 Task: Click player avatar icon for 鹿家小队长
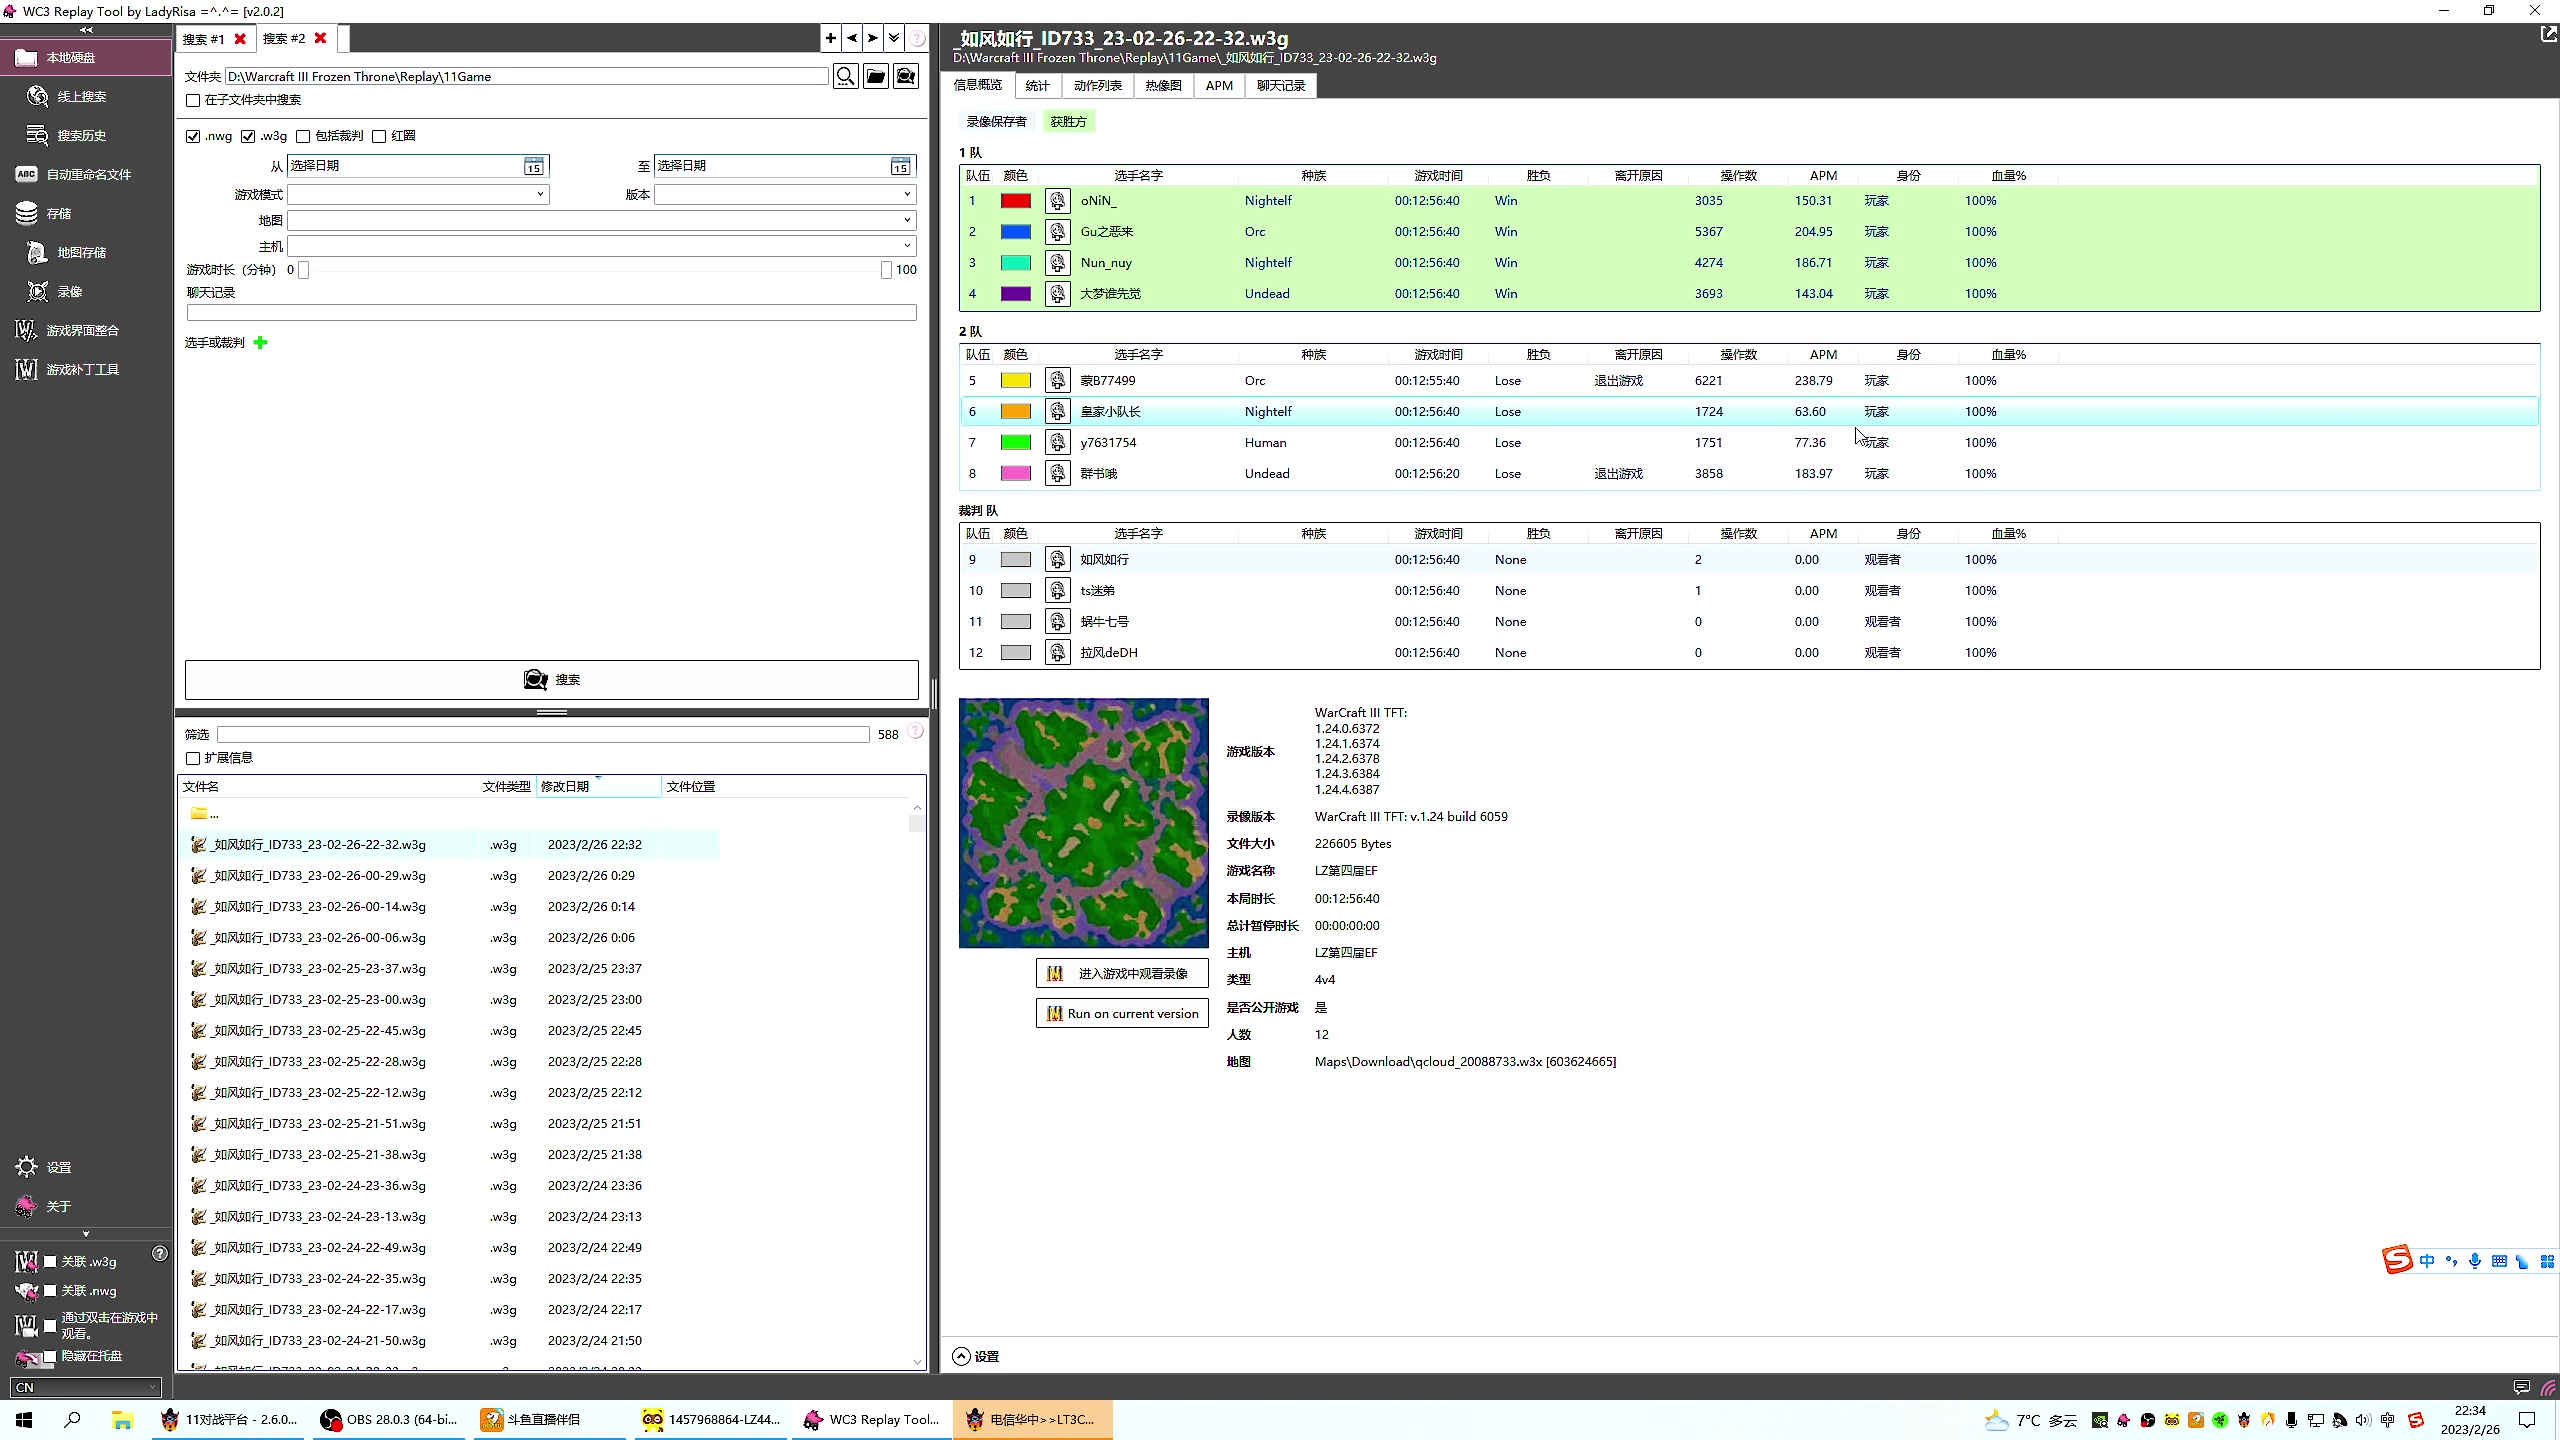click(1057, 410)
